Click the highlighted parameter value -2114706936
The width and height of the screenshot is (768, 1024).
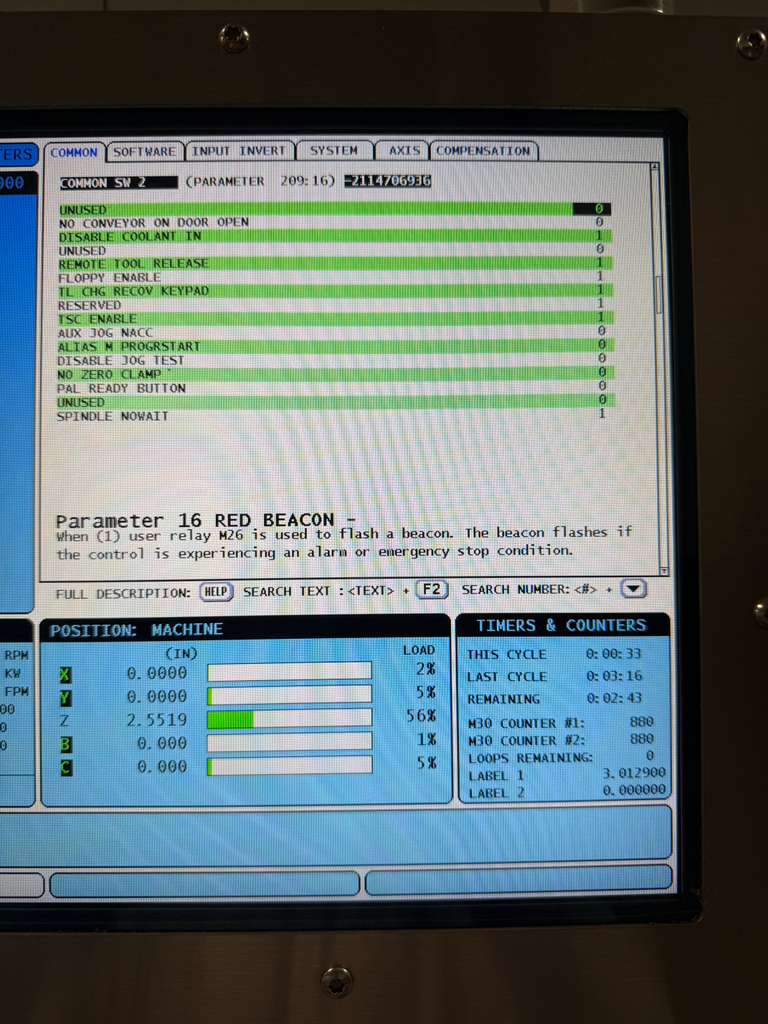pyautogui.click(x=386, y=182)
